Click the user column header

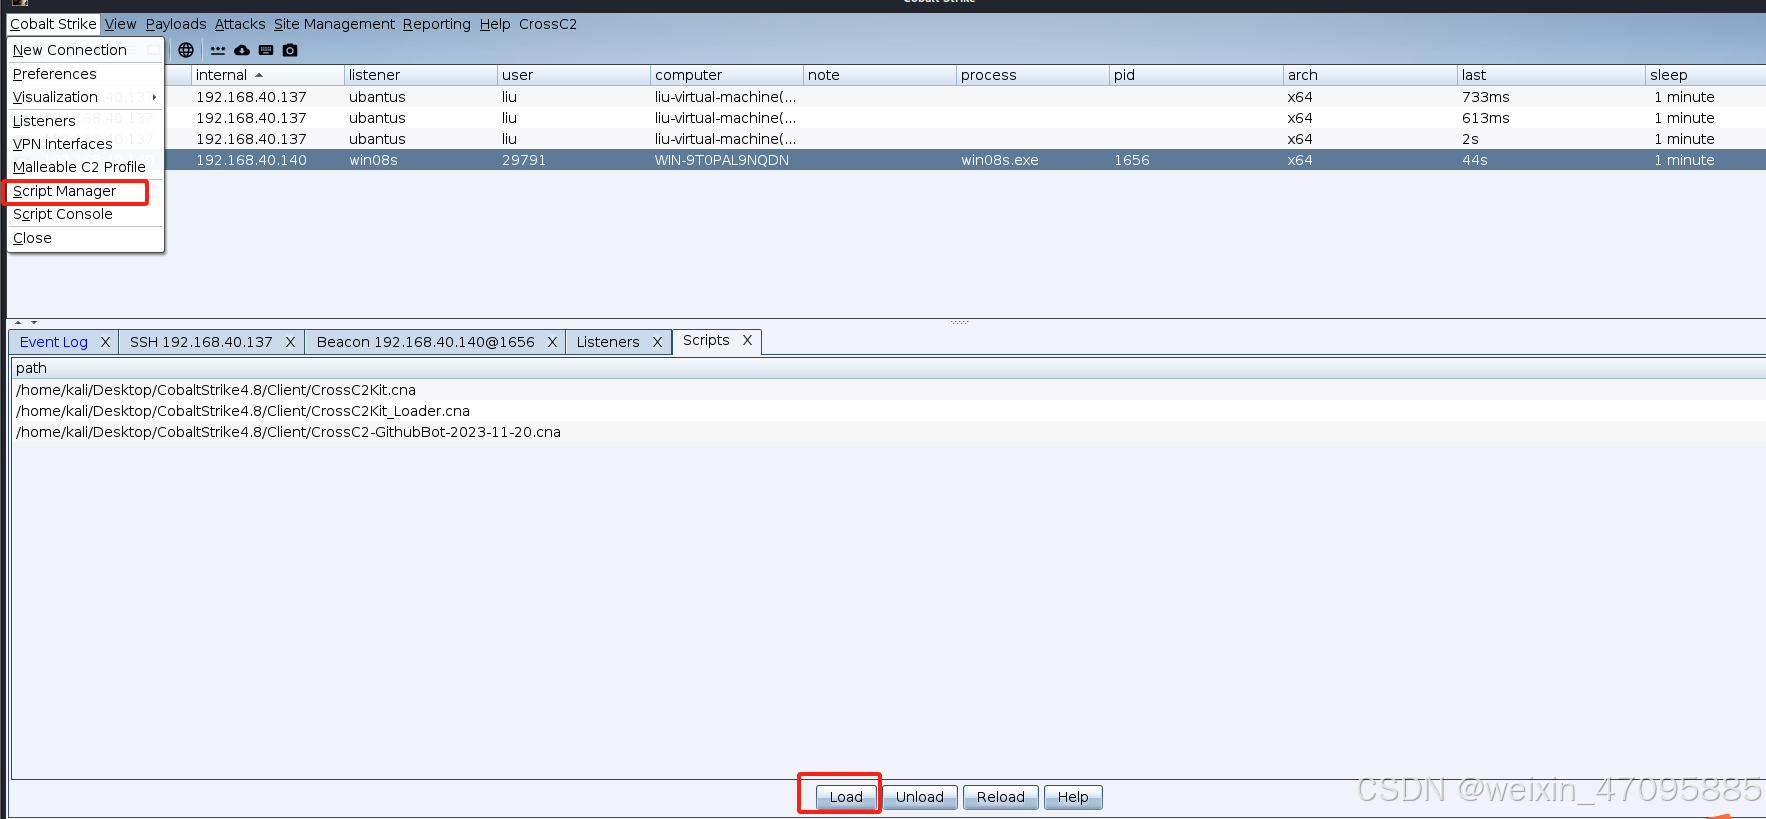click(x=574, y=75)
